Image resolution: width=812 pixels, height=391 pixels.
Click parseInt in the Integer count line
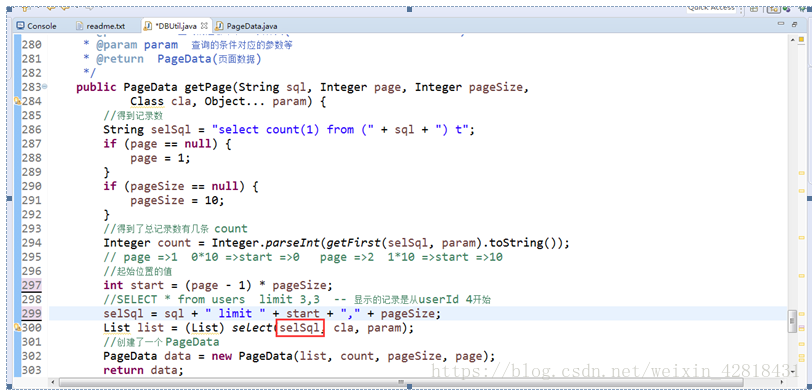(x=293, y=243)
